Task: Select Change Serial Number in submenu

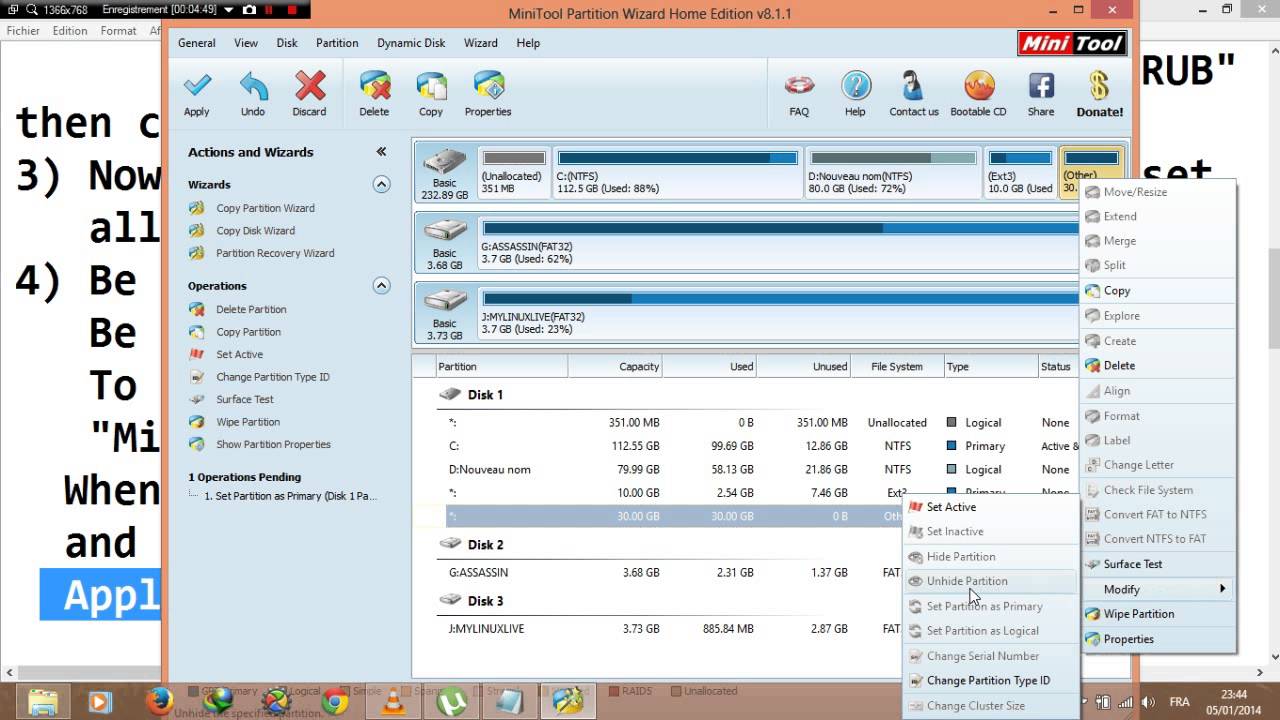Action: [990, 656]
